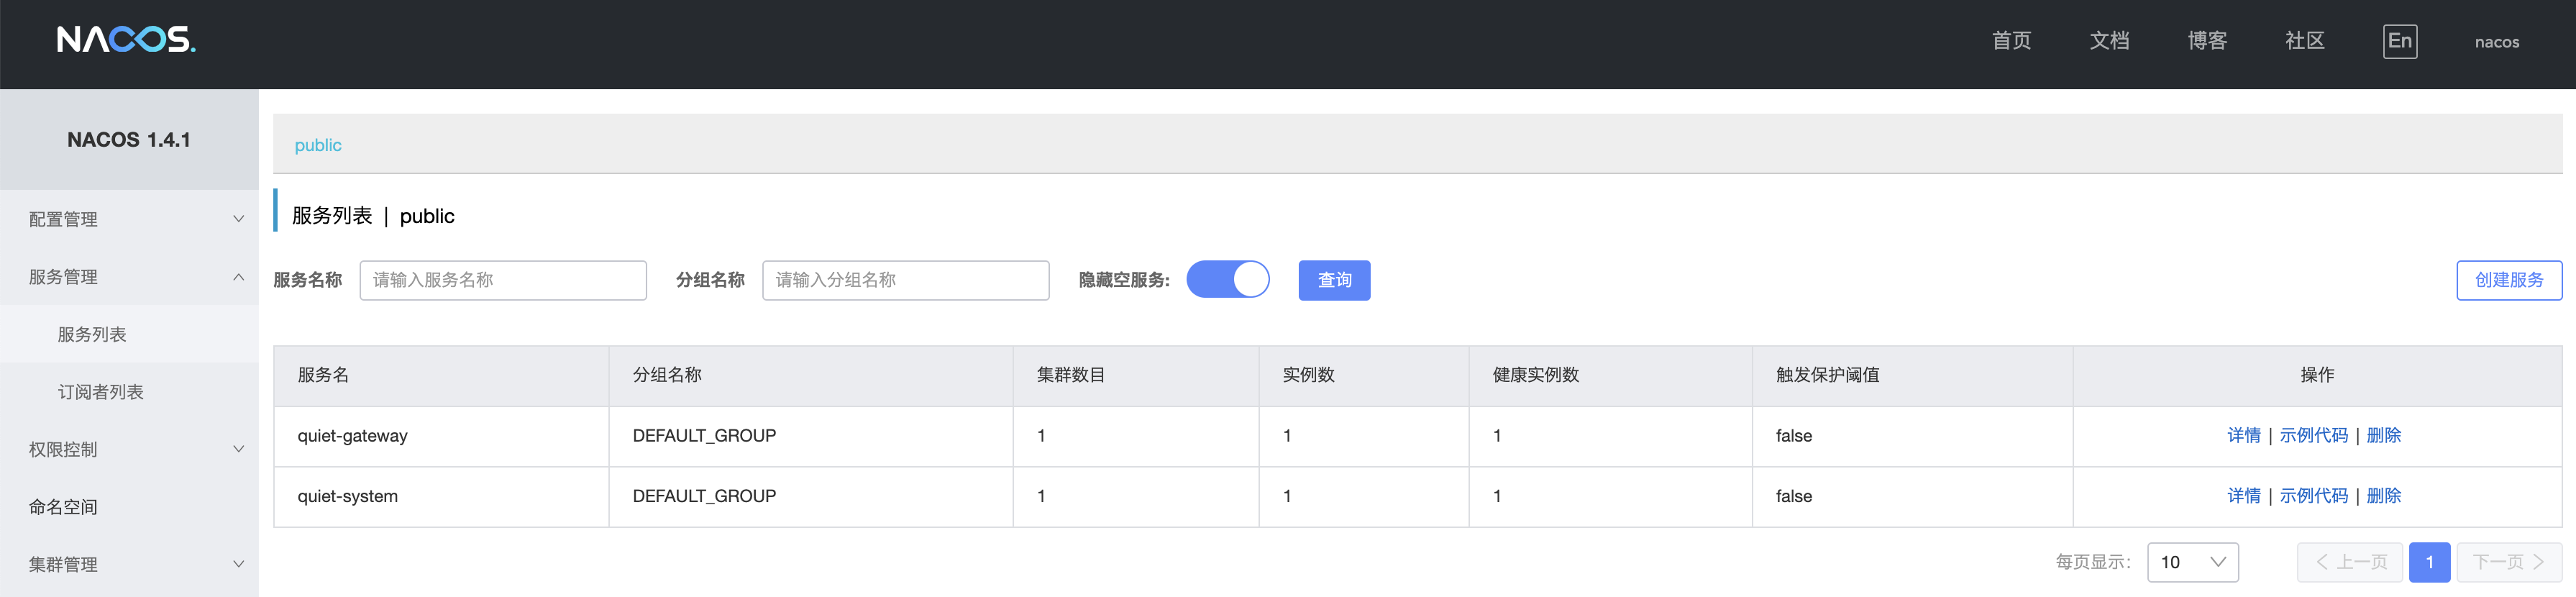This screenshot has width=2576, height=597.
Task: Click the 下一页 next page button
Action: pyautogui.click(x=2509, y=562)
